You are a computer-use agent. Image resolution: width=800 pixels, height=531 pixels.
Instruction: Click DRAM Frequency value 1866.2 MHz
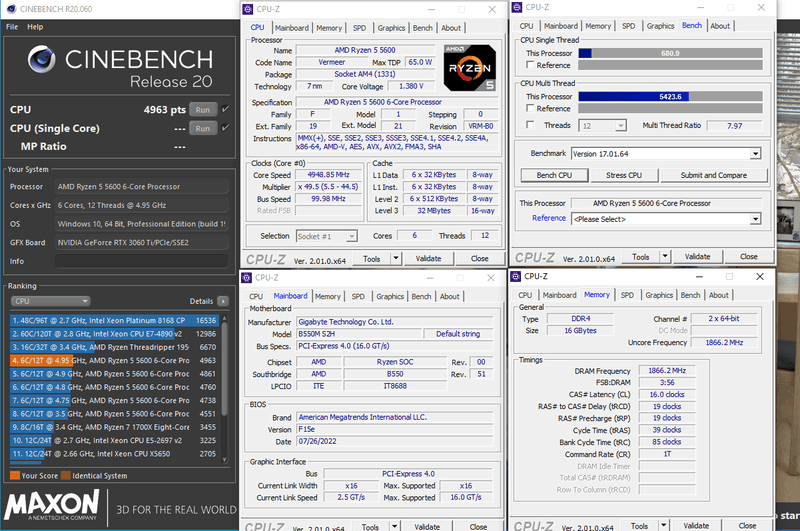(667, 370)
